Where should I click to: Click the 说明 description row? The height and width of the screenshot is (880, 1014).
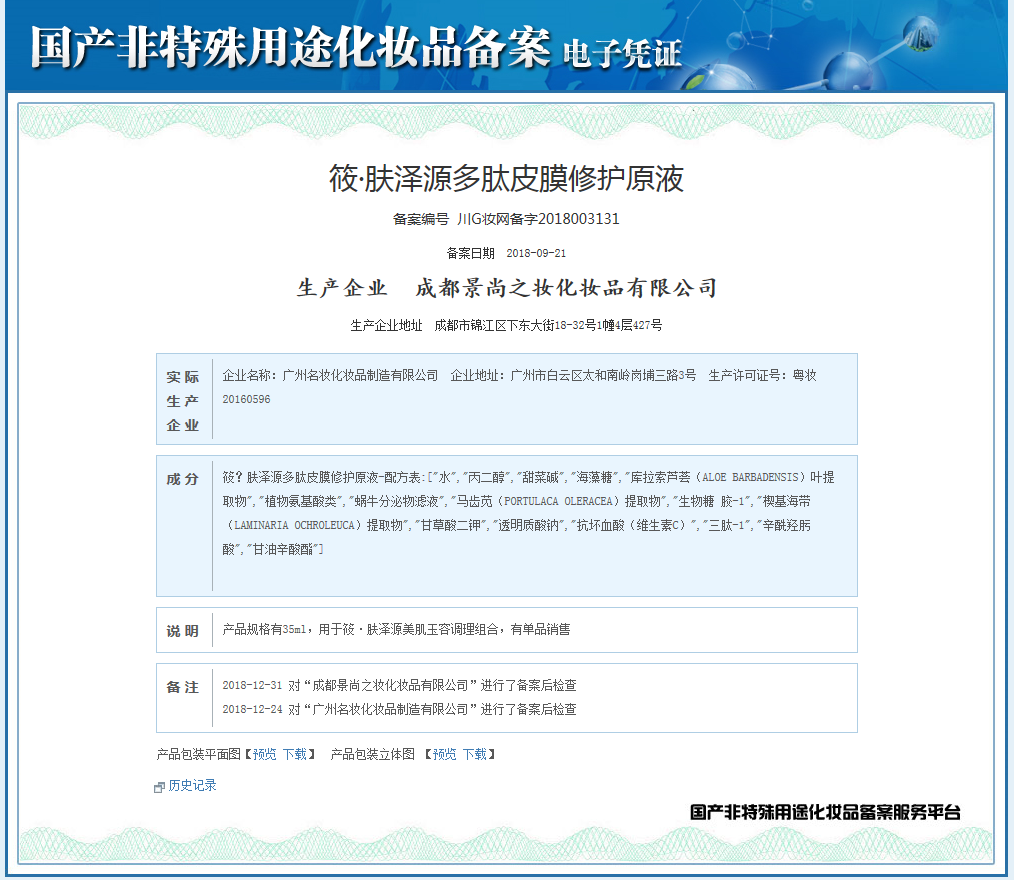(x=506, y=630)
